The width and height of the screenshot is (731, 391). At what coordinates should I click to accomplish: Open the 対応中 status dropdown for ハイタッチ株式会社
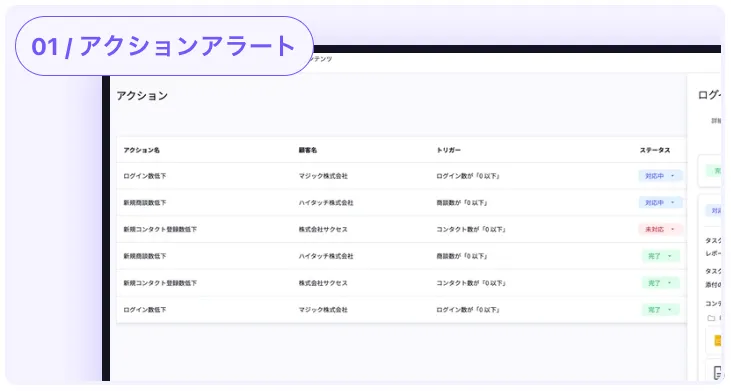(660, 203)
